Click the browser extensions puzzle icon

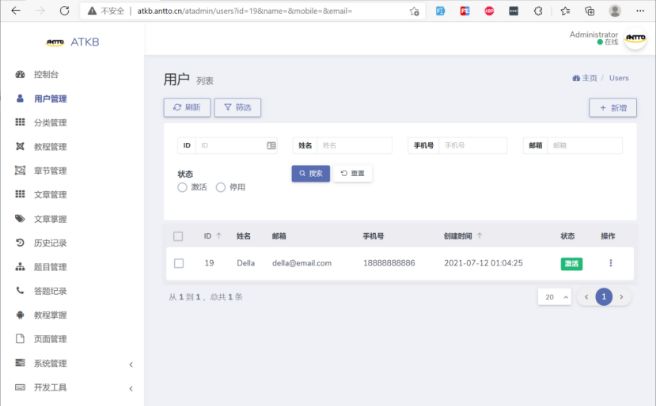click(538, 11)
